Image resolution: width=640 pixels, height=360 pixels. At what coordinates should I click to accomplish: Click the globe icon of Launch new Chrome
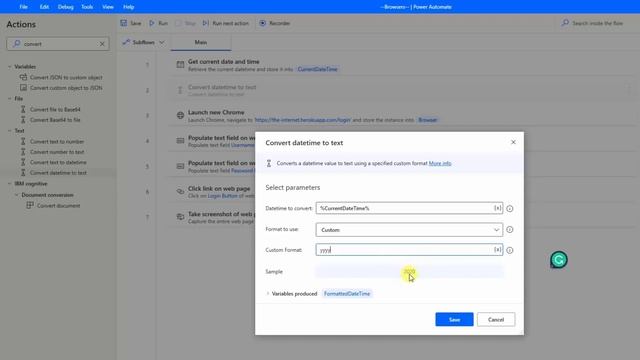pos(180,116)
